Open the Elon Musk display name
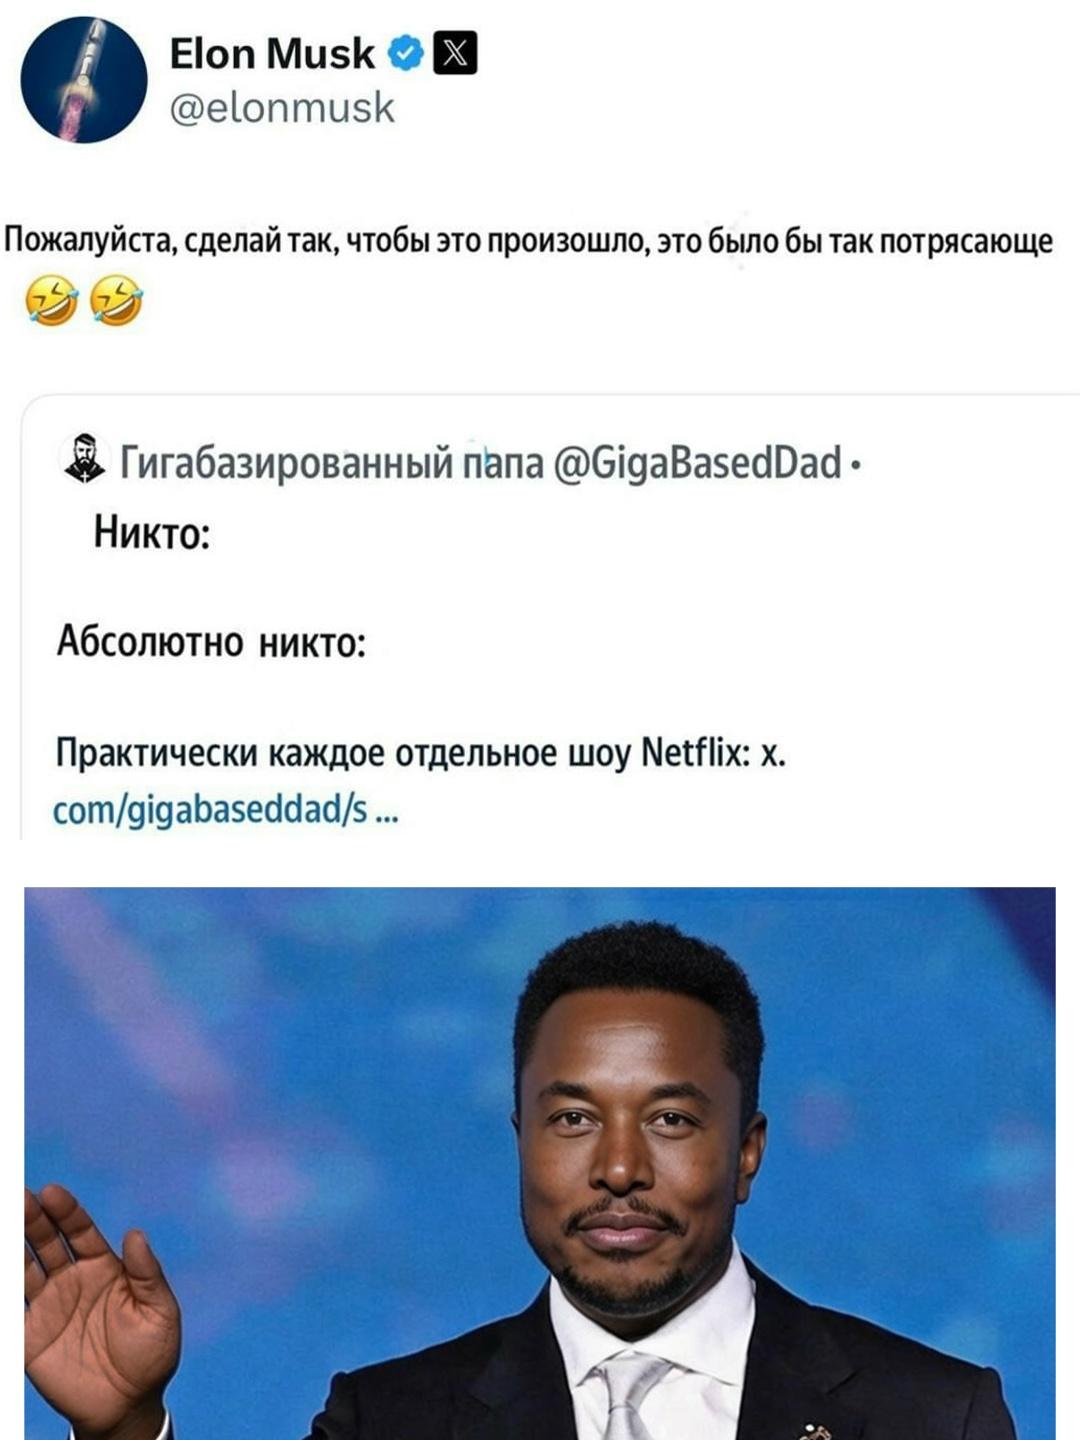Viewport: 1080px width, 1440px height. (x=271, y=54)
